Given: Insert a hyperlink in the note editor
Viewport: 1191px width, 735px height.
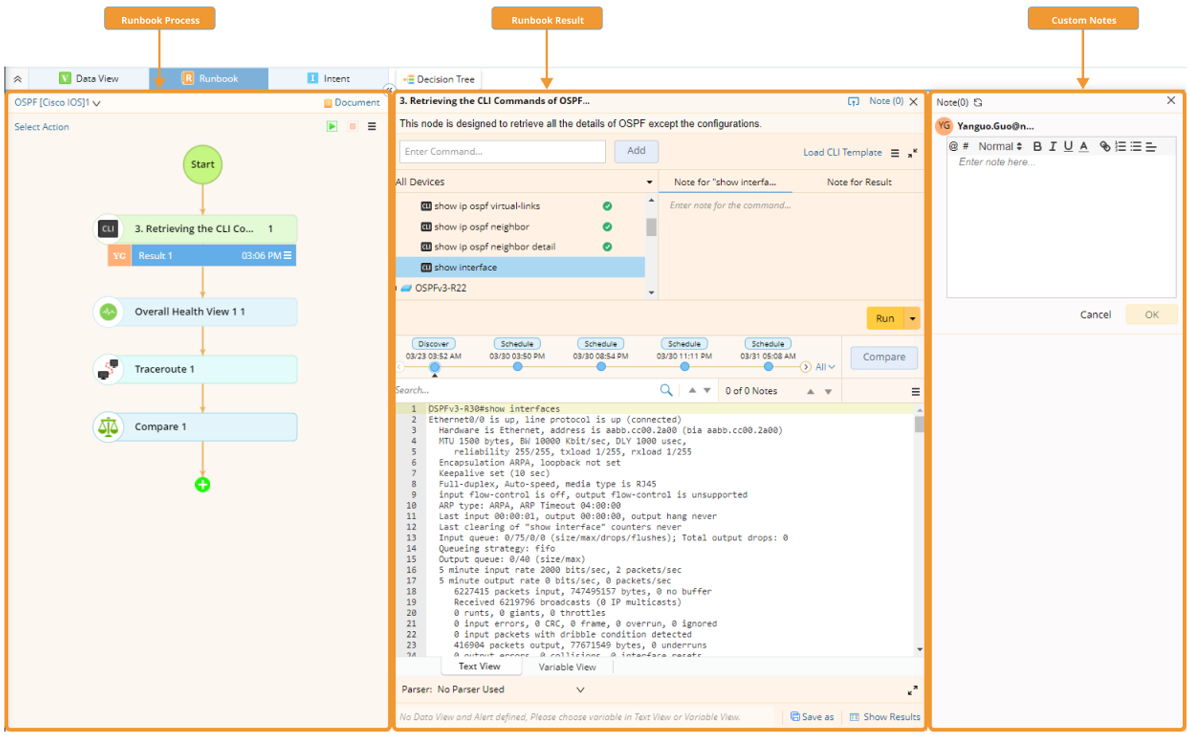Looking at the screenshot, I should pos(1105,147).
